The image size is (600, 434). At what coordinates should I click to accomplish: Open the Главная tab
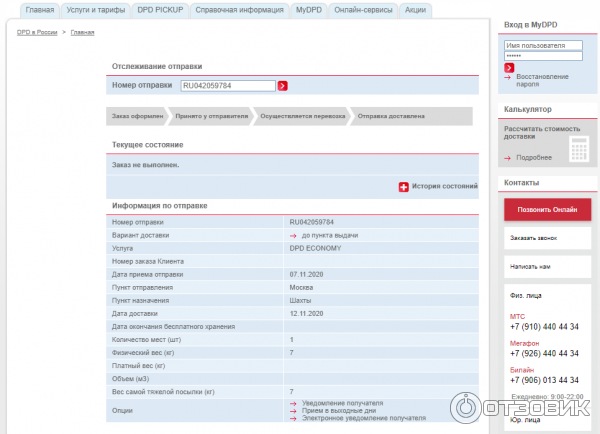[40, 10]
